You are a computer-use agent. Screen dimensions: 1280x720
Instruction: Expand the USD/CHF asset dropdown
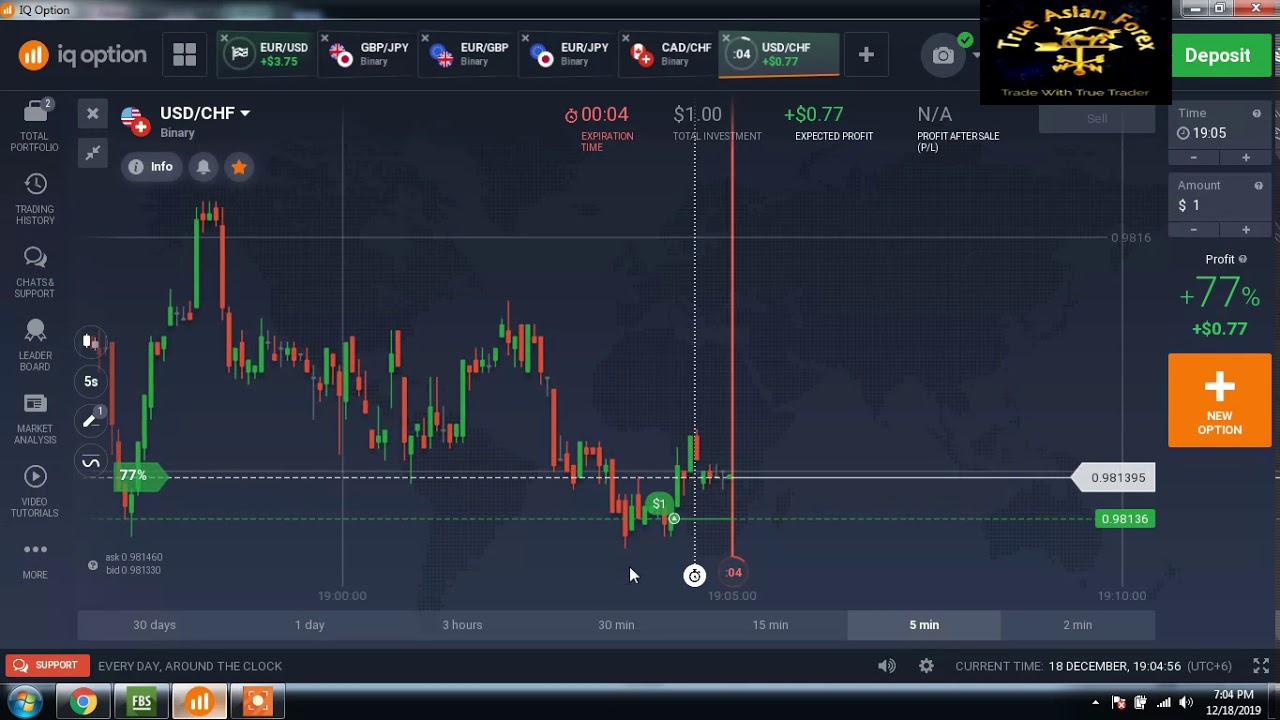(x=205, y=113)
